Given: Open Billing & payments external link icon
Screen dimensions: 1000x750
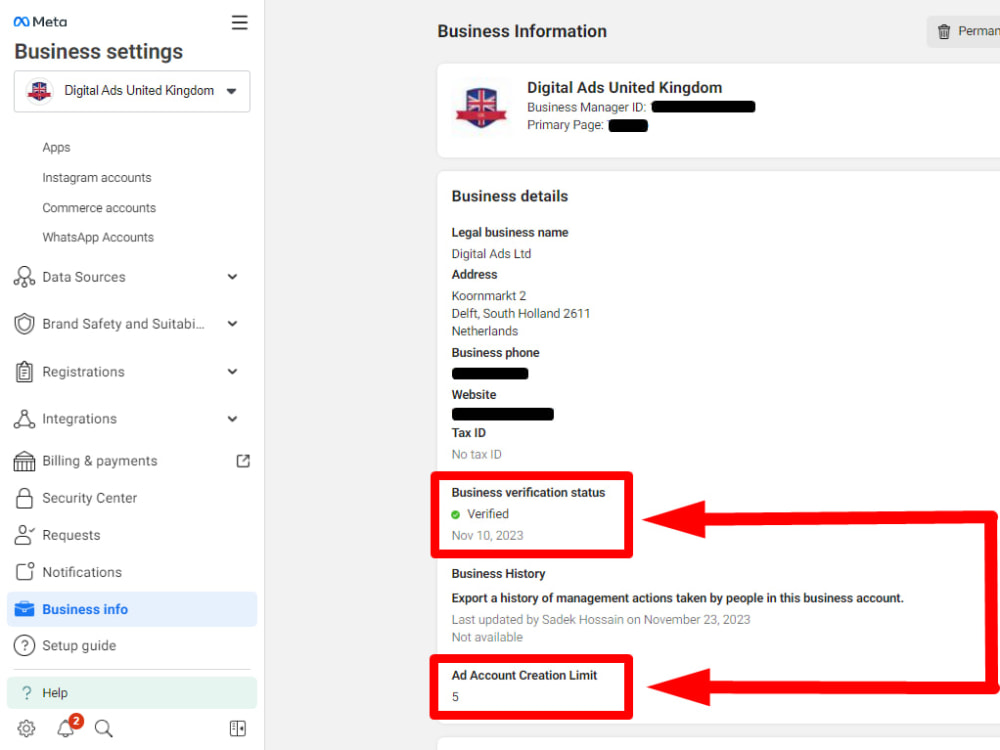Looking at the screenshot, I should pyautogui.click(x=243, y=461).
